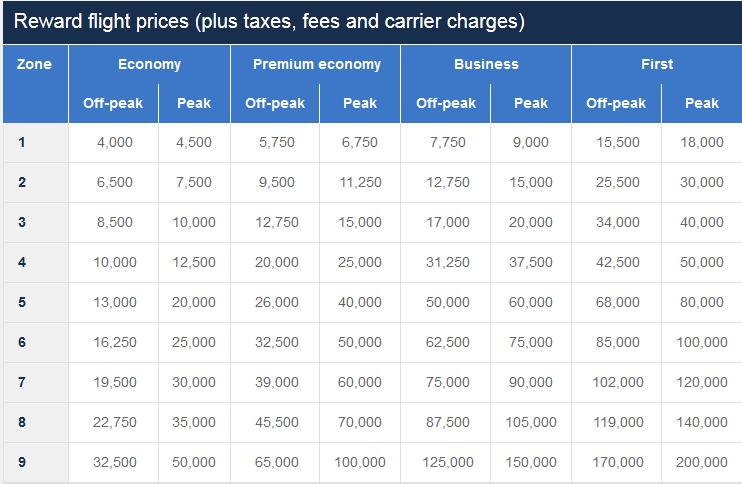
Task: Click the Zone 1 row label
Action: [22, 142]
